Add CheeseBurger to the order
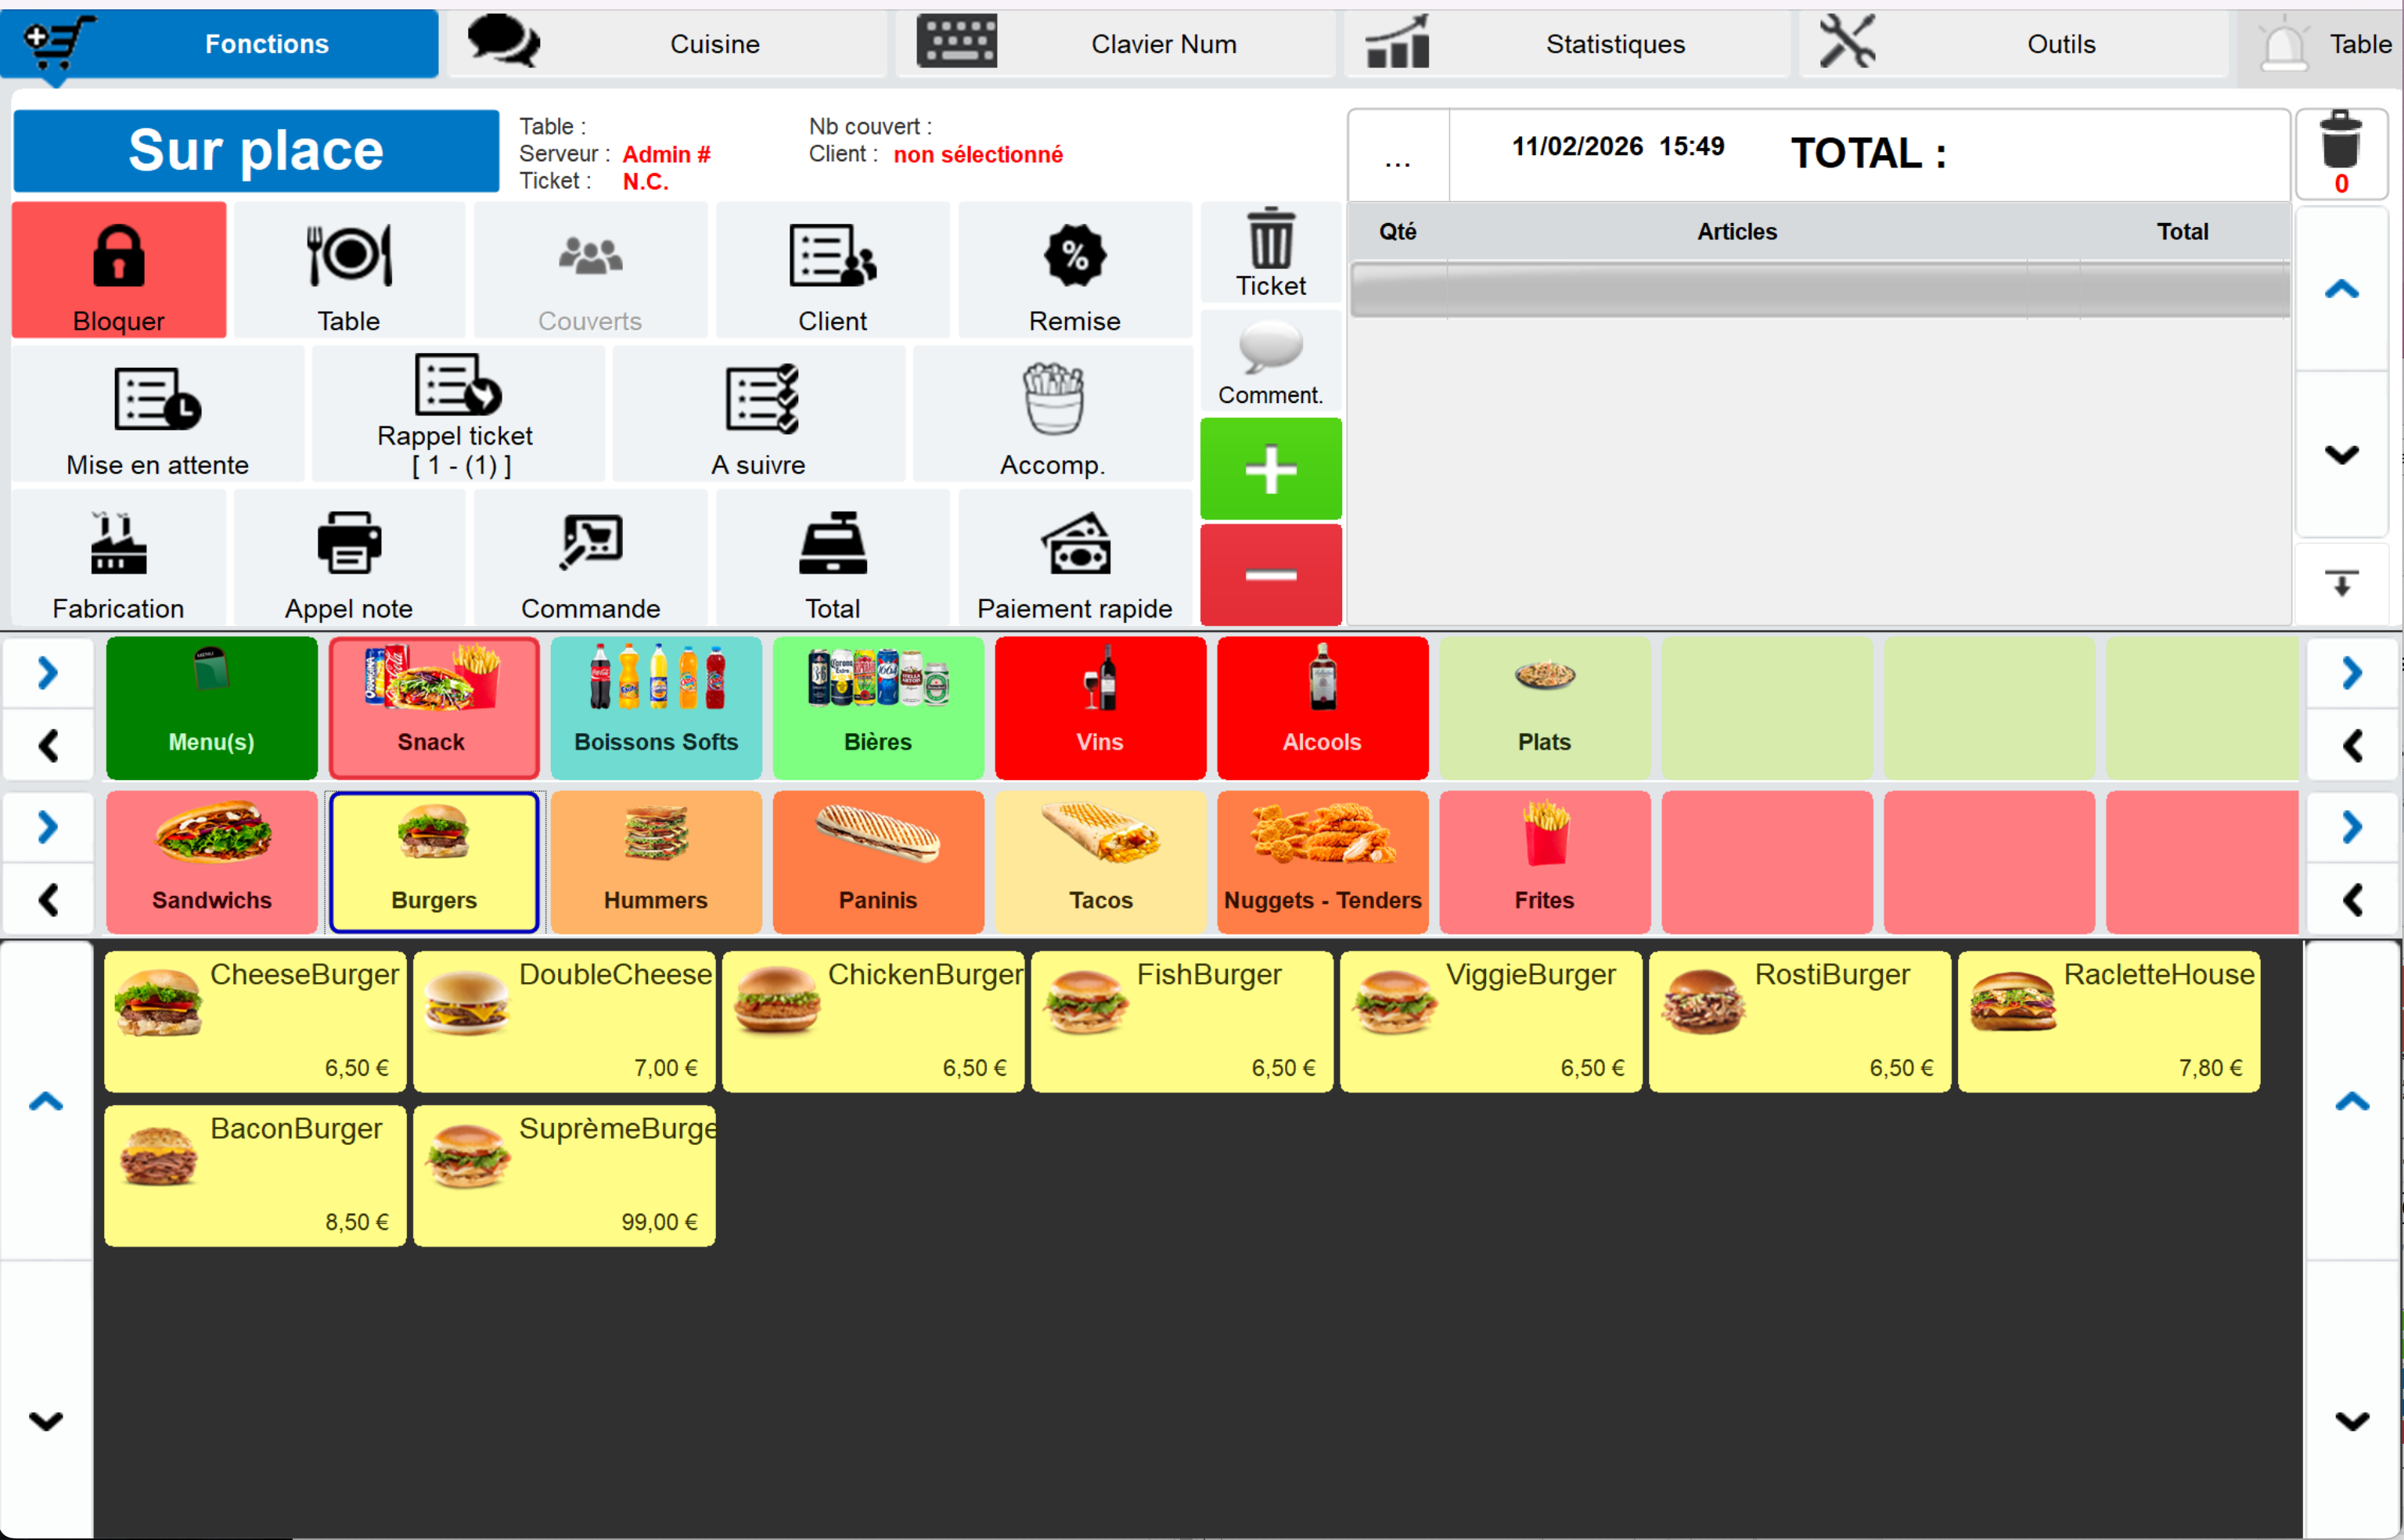The image size is (2404, 1540). (x=255, y=1020)
